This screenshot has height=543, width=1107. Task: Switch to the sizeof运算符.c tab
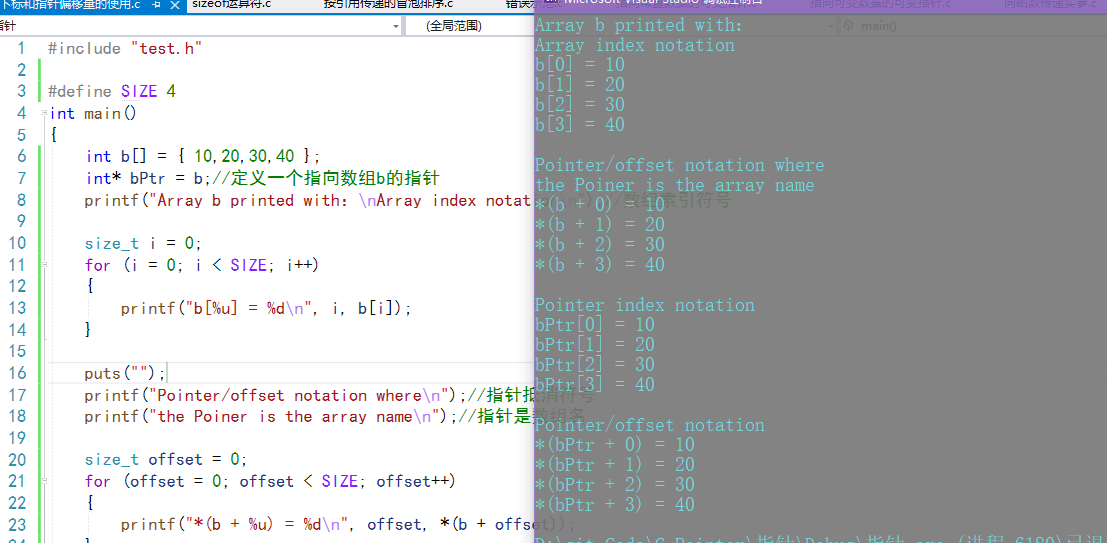pos(231,5)
